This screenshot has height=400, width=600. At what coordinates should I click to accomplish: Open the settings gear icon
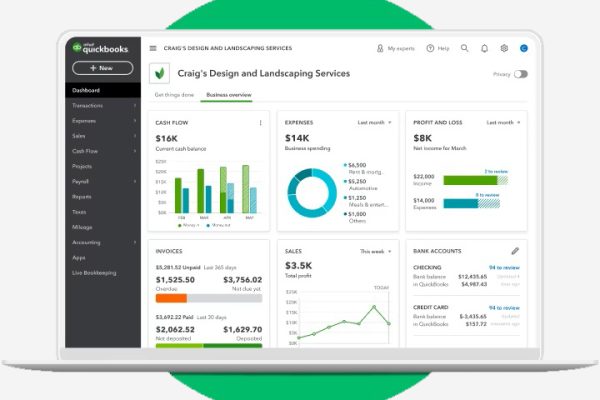point(504,48)
